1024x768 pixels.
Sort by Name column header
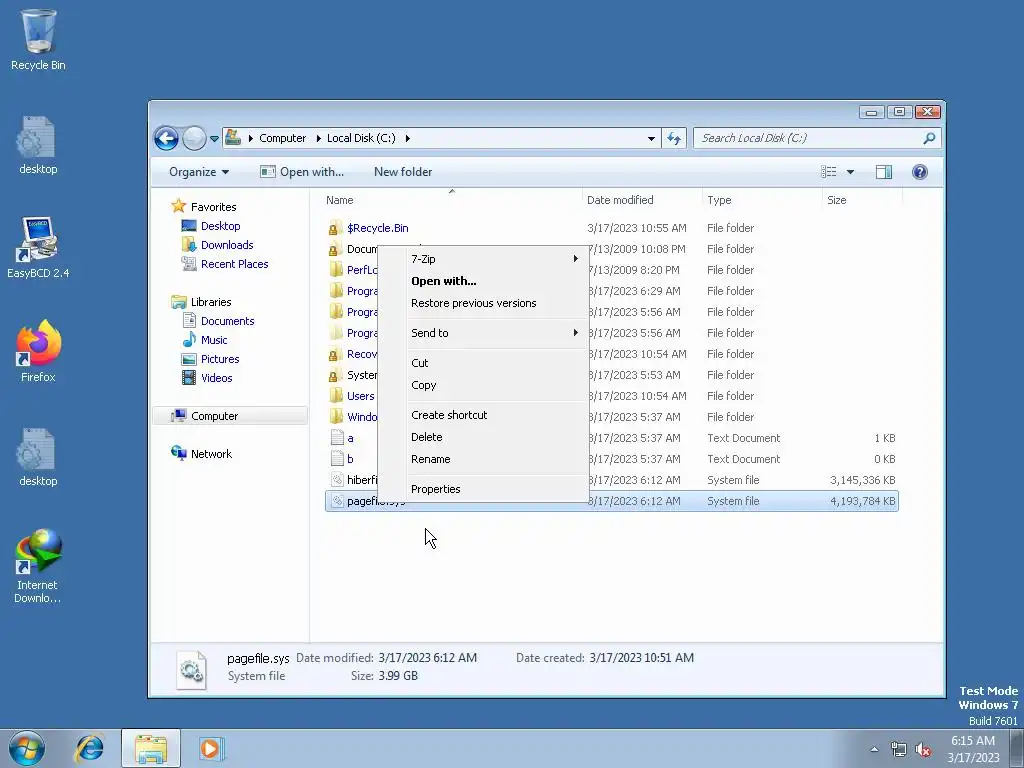click(452, 200)
